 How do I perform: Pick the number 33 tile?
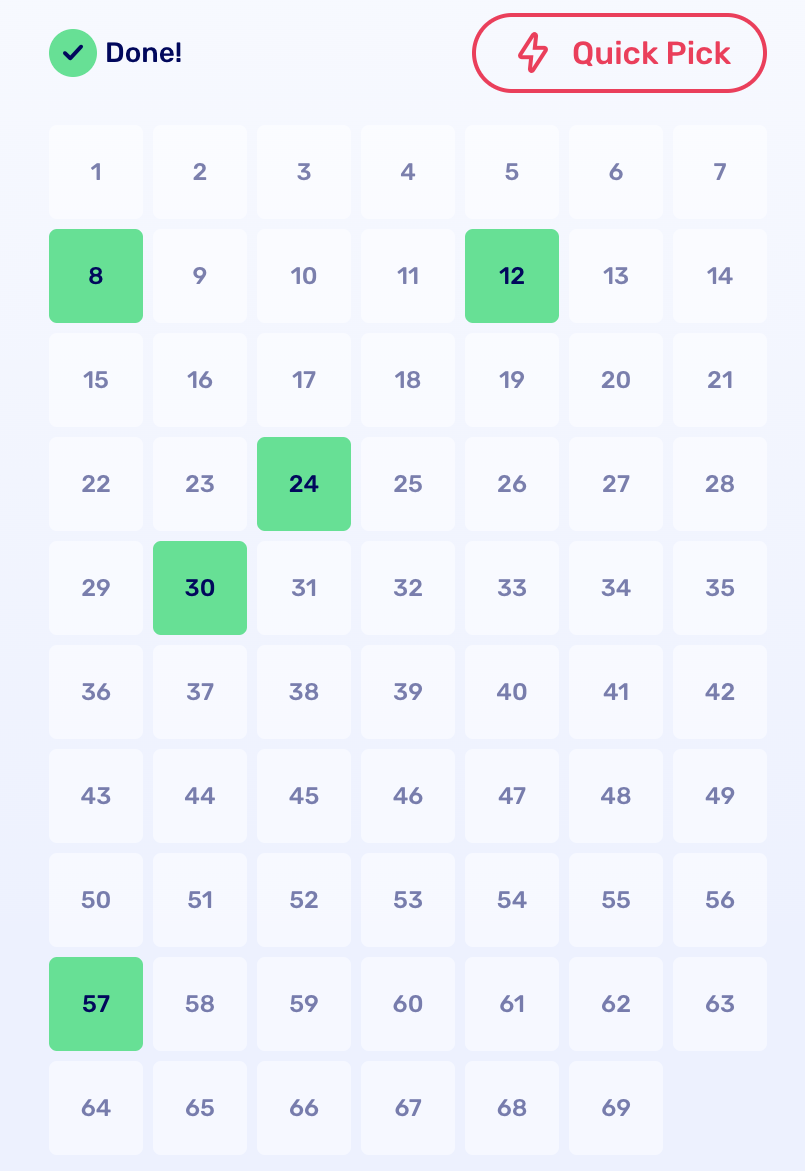pos(512,588)
